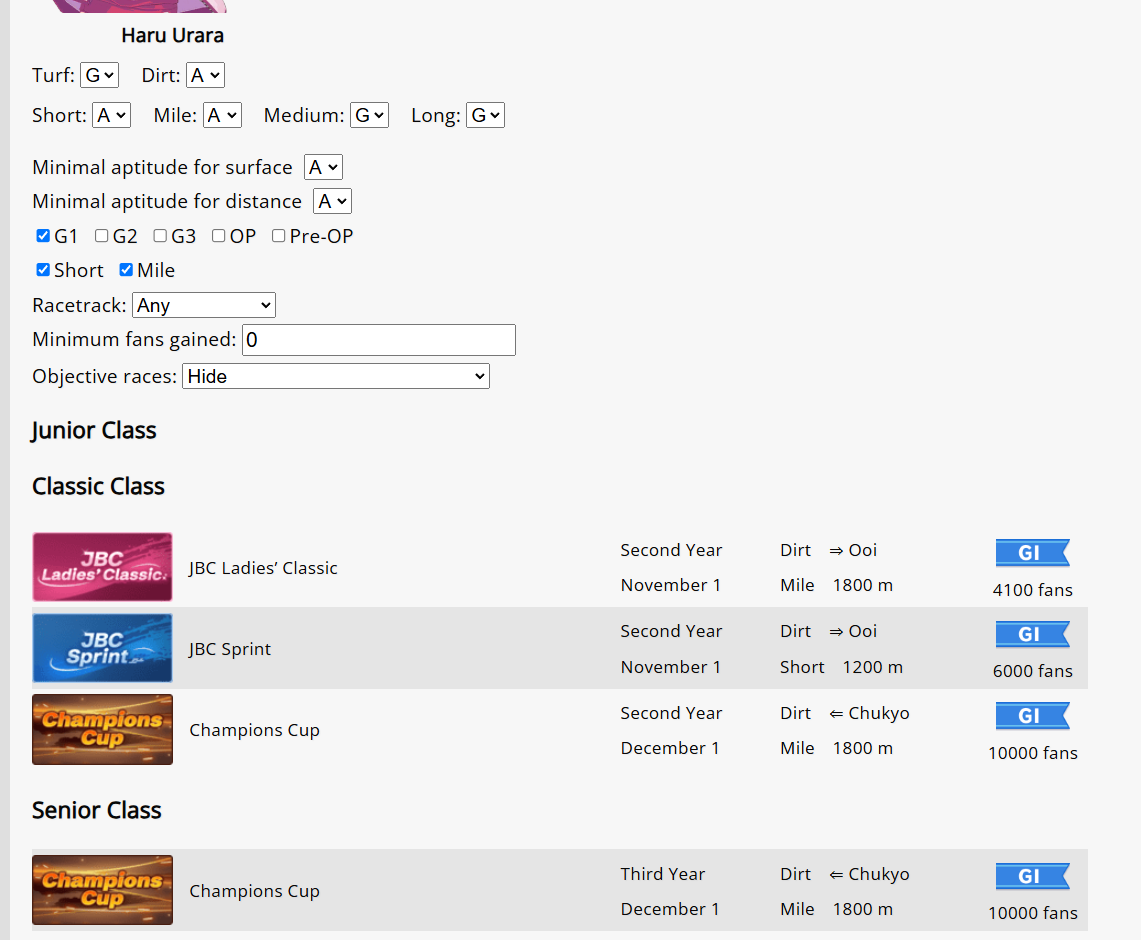
Task: Click Third Year date text
Action: click(x=663, y=874)
